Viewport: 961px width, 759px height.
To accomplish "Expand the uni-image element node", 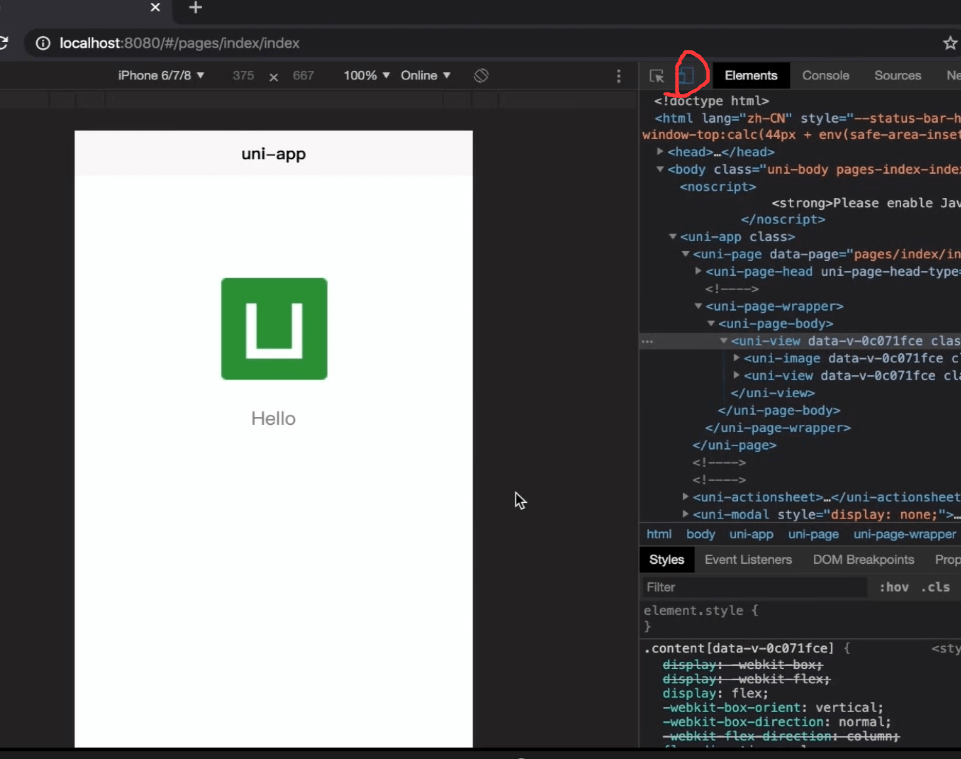I will [737, 358].
